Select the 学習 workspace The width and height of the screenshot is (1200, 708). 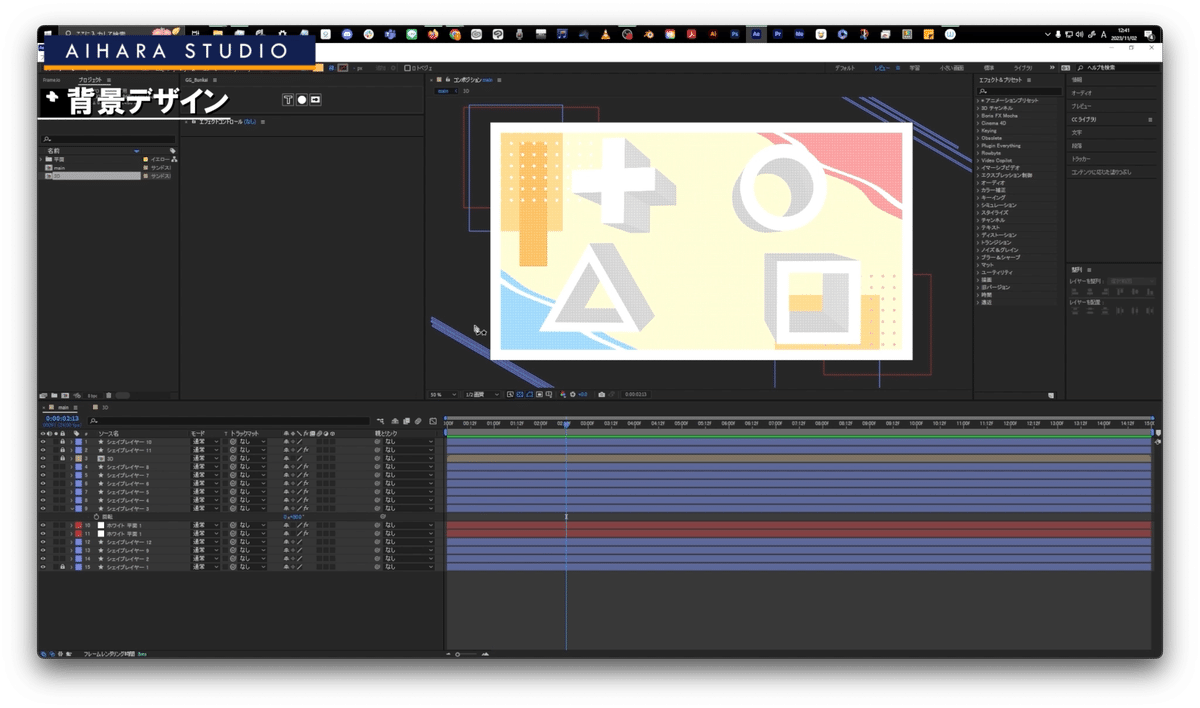click(914, 68)
